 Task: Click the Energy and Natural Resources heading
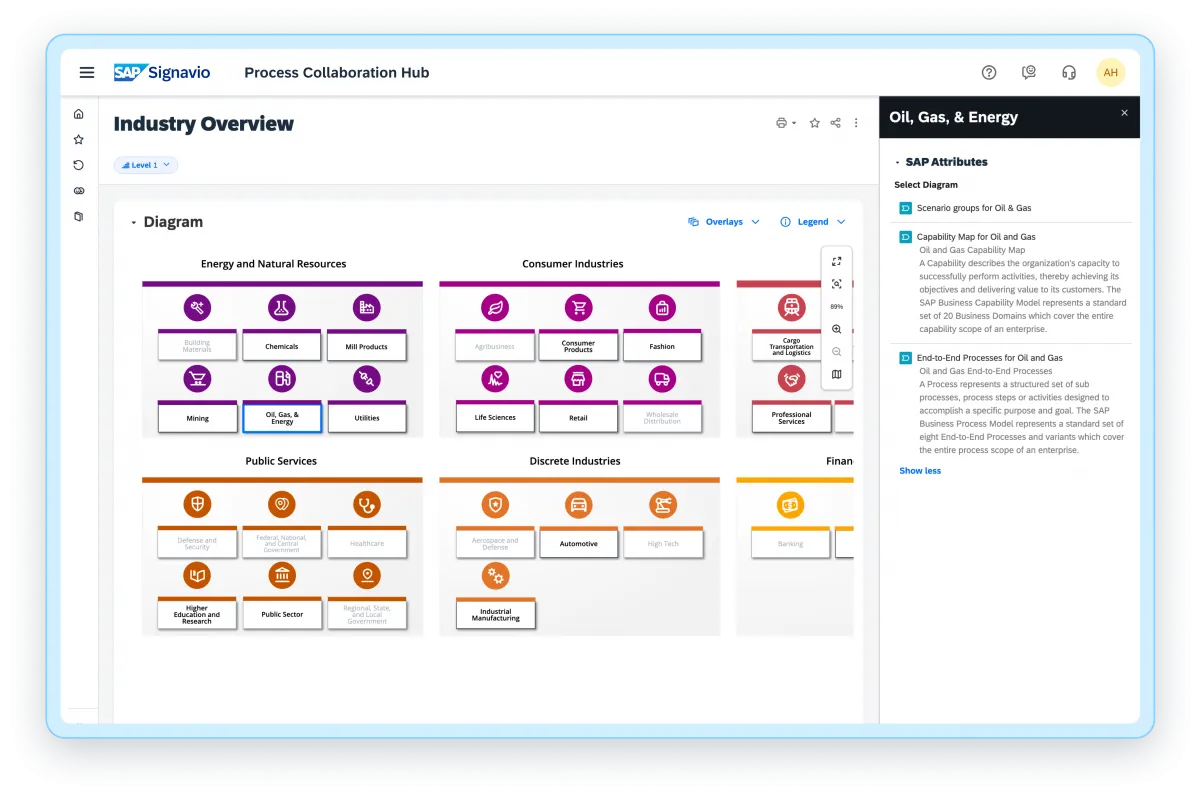coord(274,264)
